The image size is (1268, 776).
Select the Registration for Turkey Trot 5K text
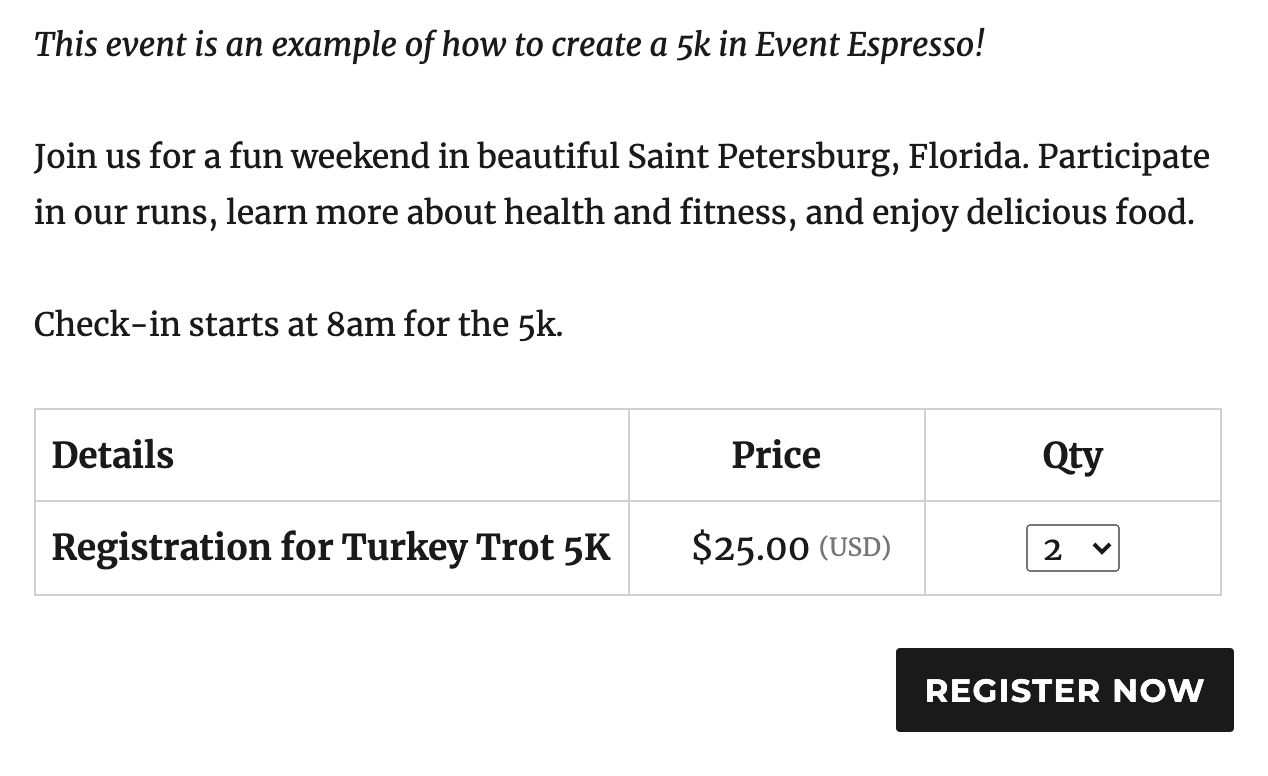[331, 547]
